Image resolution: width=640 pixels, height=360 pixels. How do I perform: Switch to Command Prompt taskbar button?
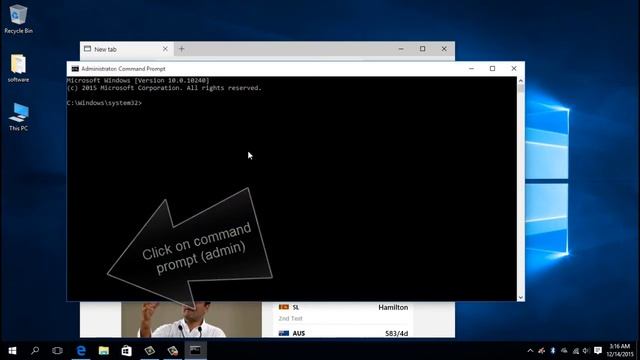point(195,351)
